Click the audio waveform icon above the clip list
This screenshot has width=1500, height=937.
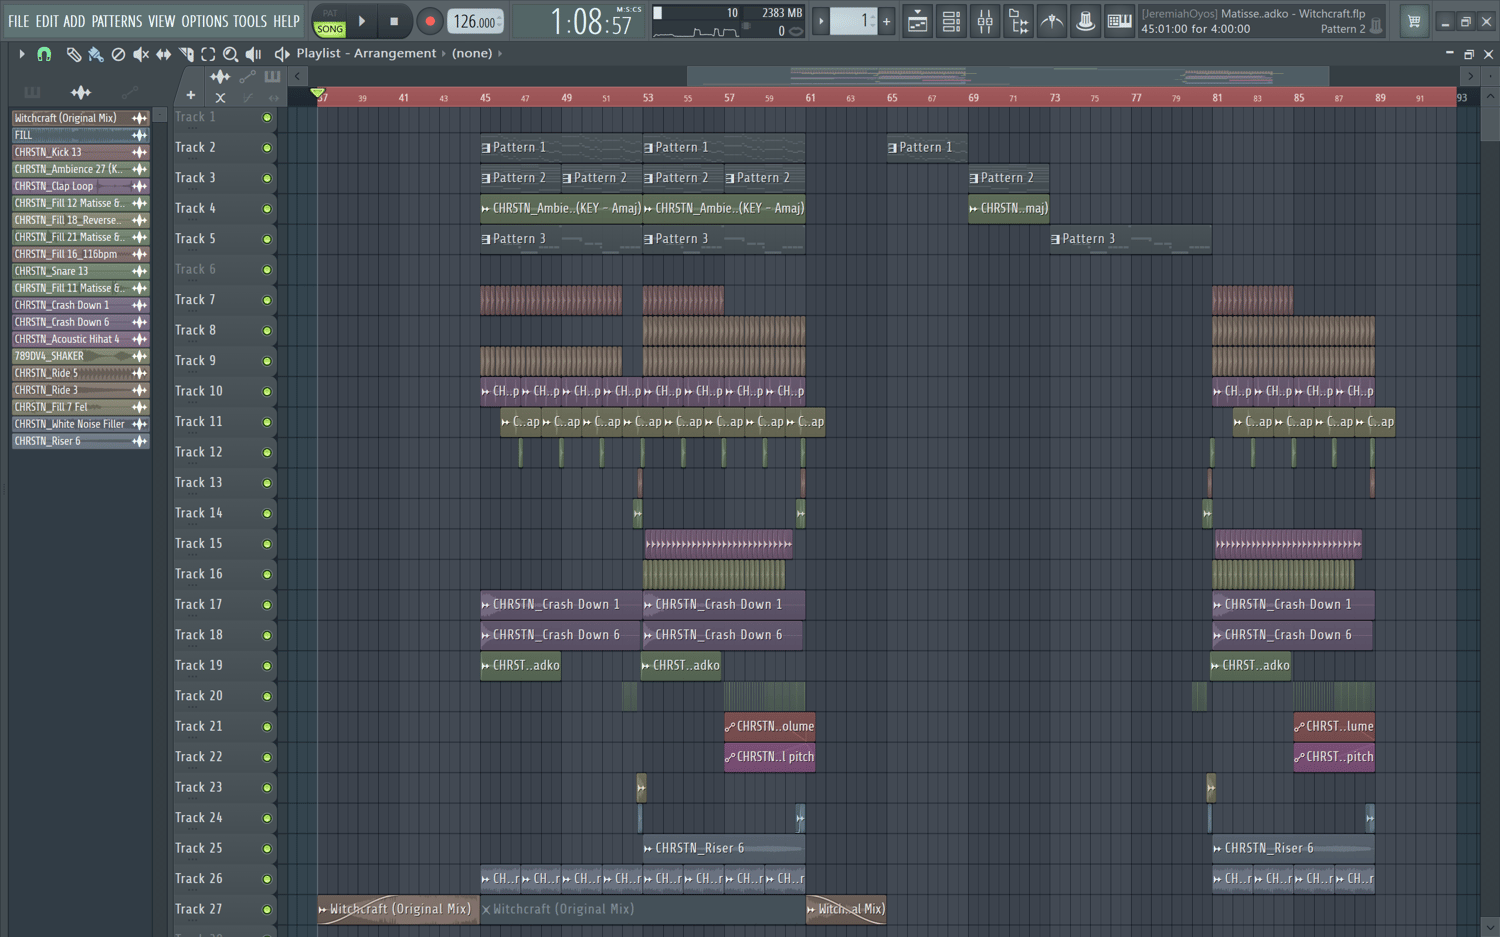[81, 92]
